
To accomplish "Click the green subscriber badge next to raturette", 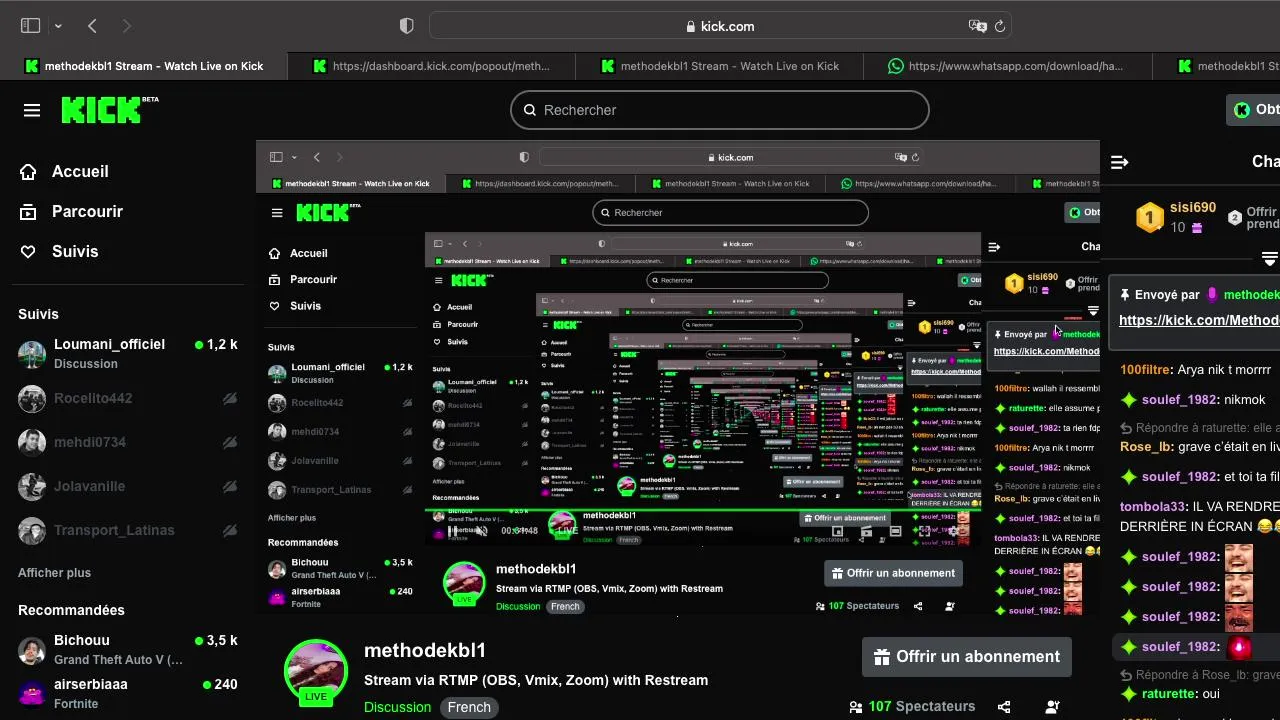I will tap(1129, 694).
